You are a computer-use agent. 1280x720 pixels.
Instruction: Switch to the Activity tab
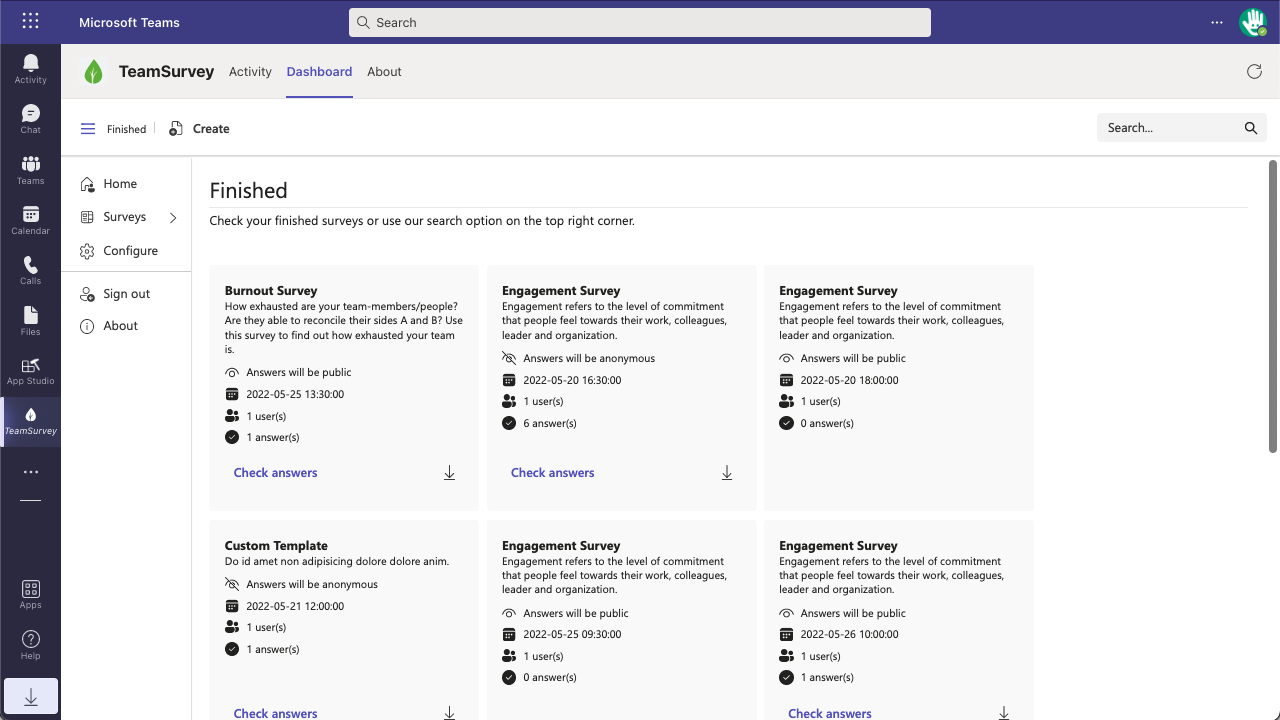(x=250, y=72)
